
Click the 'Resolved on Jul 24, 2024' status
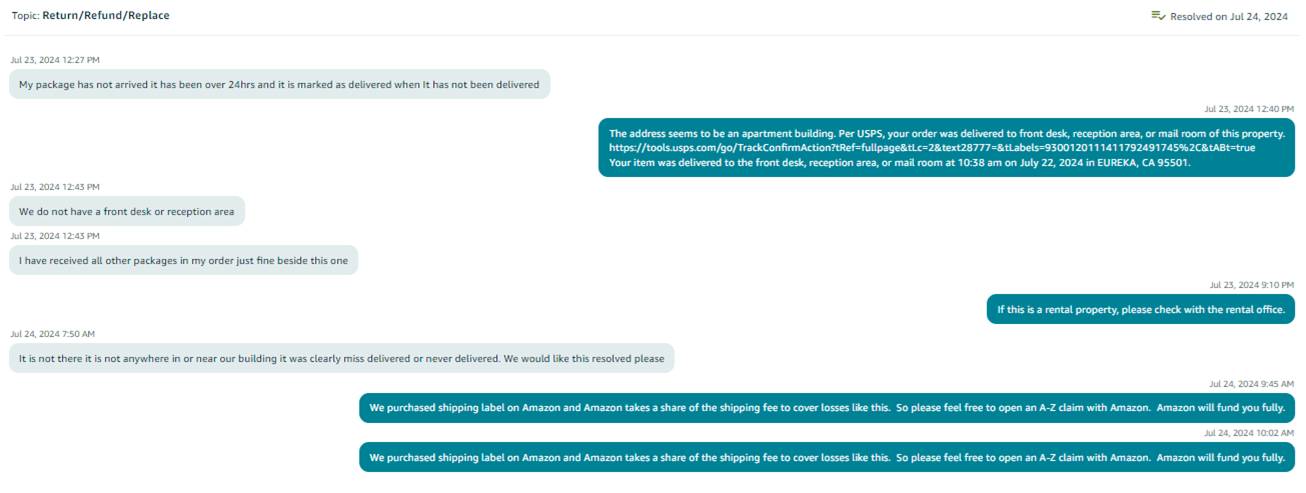[x=1228, y=16]
